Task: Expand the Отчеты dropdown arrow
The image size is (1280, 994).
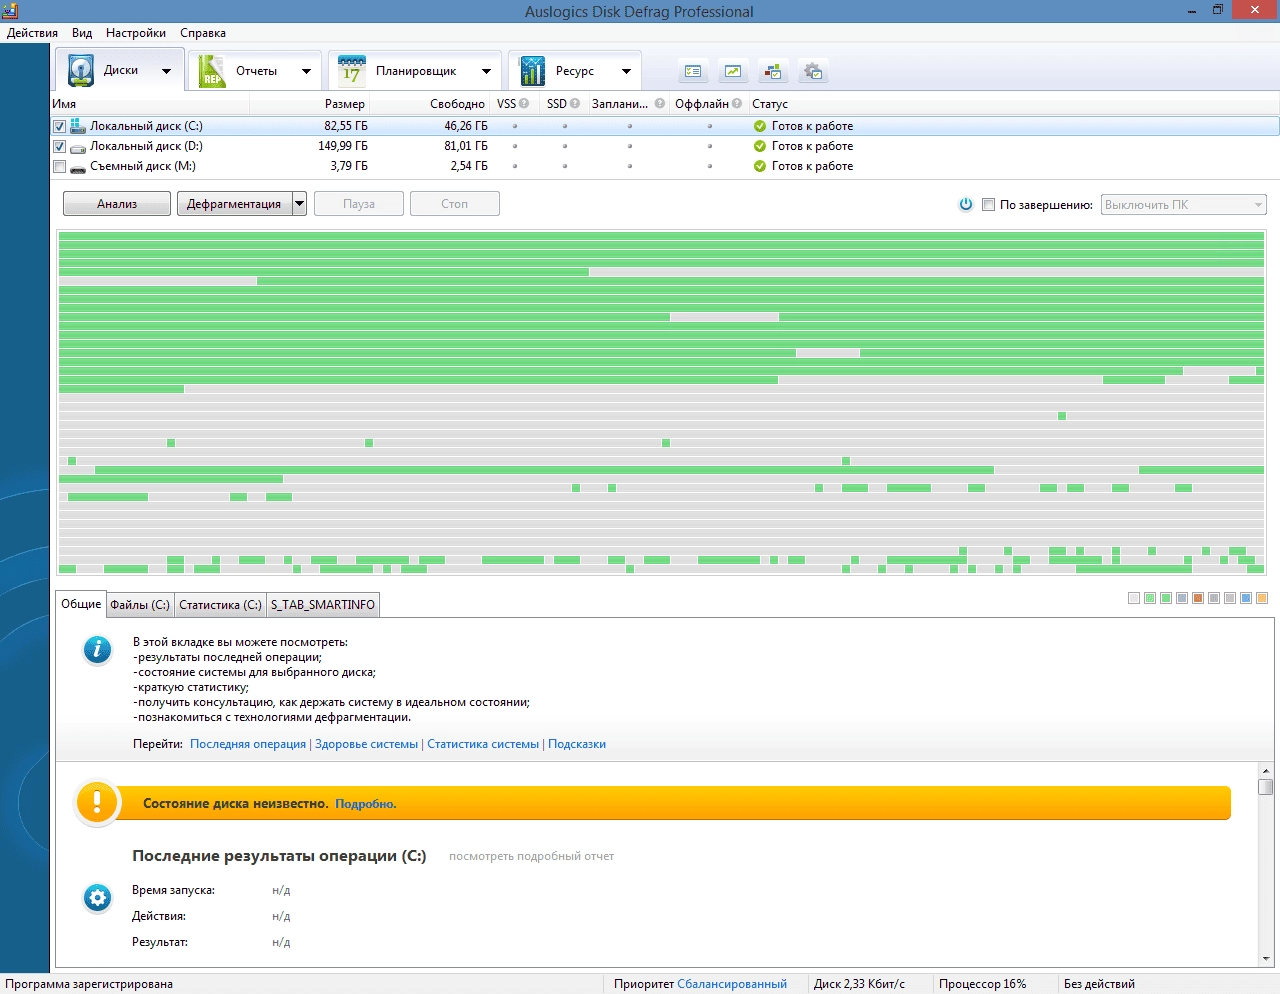Action: [x=306, y=71]
